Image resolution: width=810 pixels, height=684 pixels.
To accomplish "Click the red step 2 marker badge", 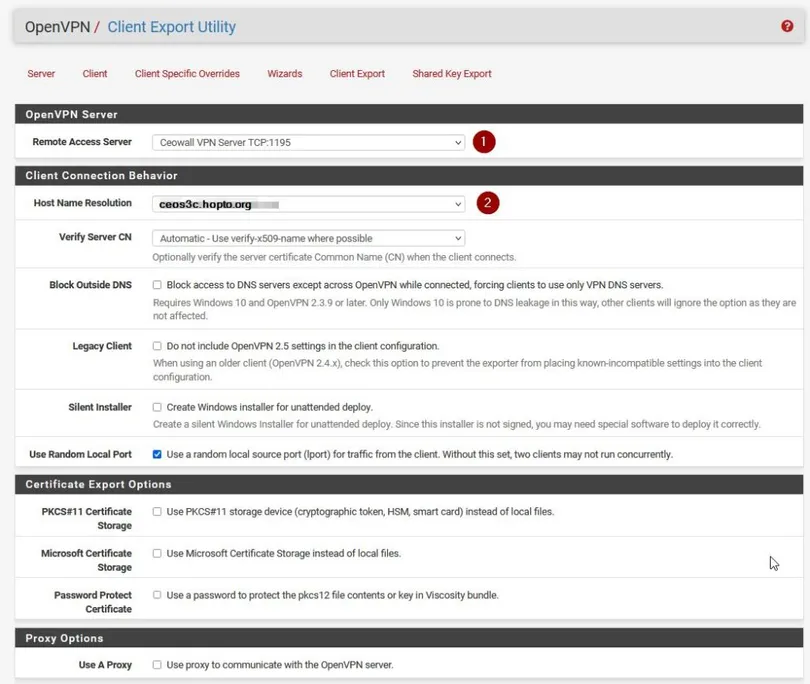I will click(486, 203).
